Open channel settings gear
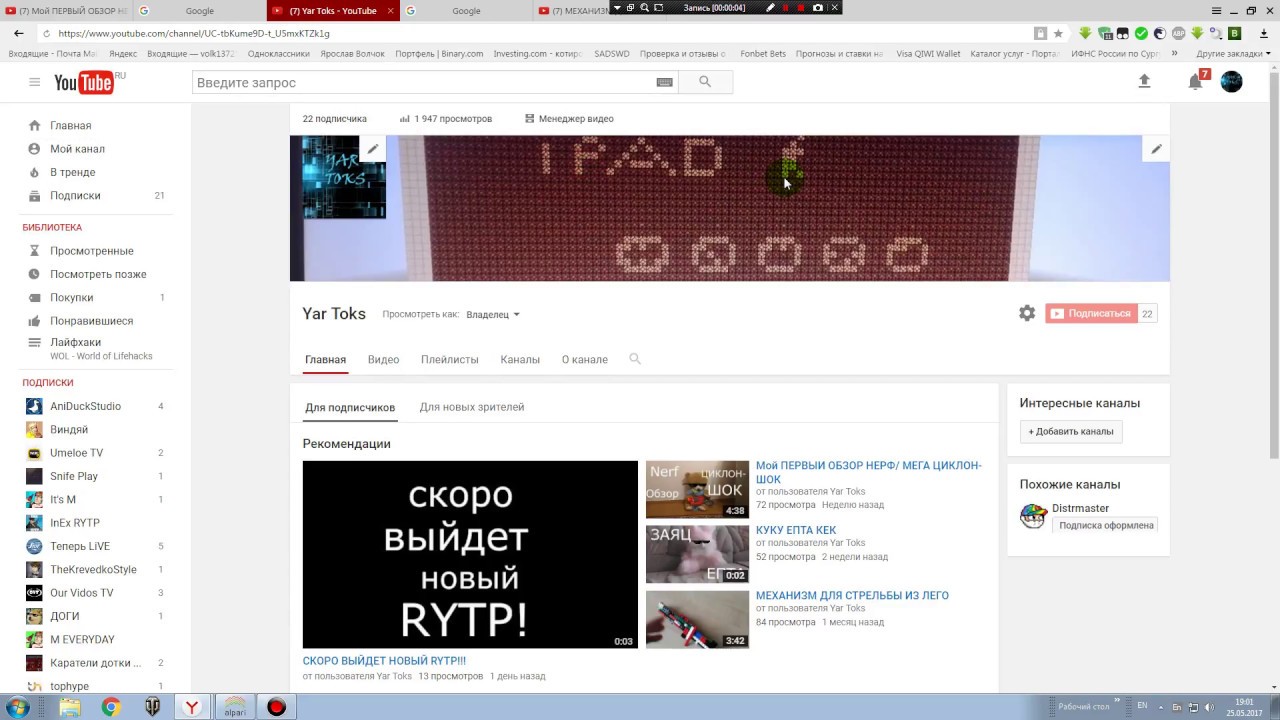Screen dimensions: 1280x720 pos(1027,313)
